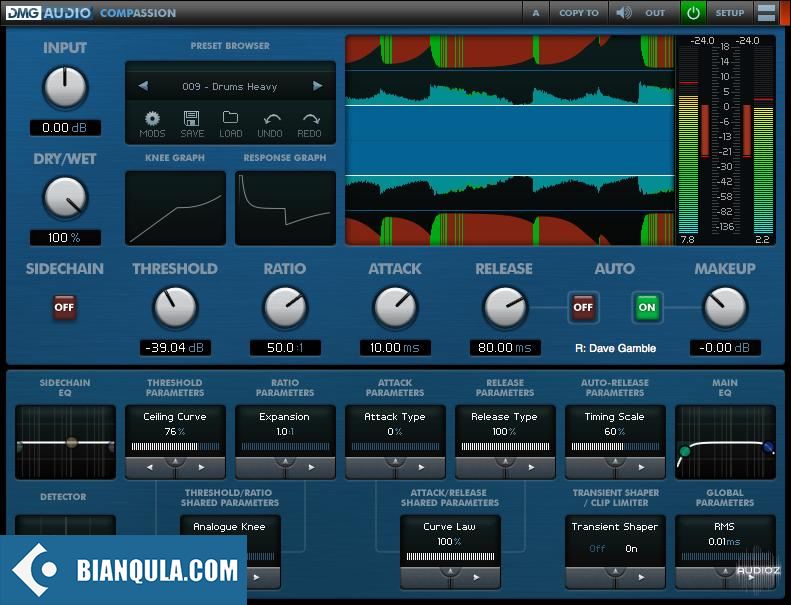This screenshot has height=605, width=791.
Task: Click the MAIN EQ blue high node
Action: tap(768, 447)
